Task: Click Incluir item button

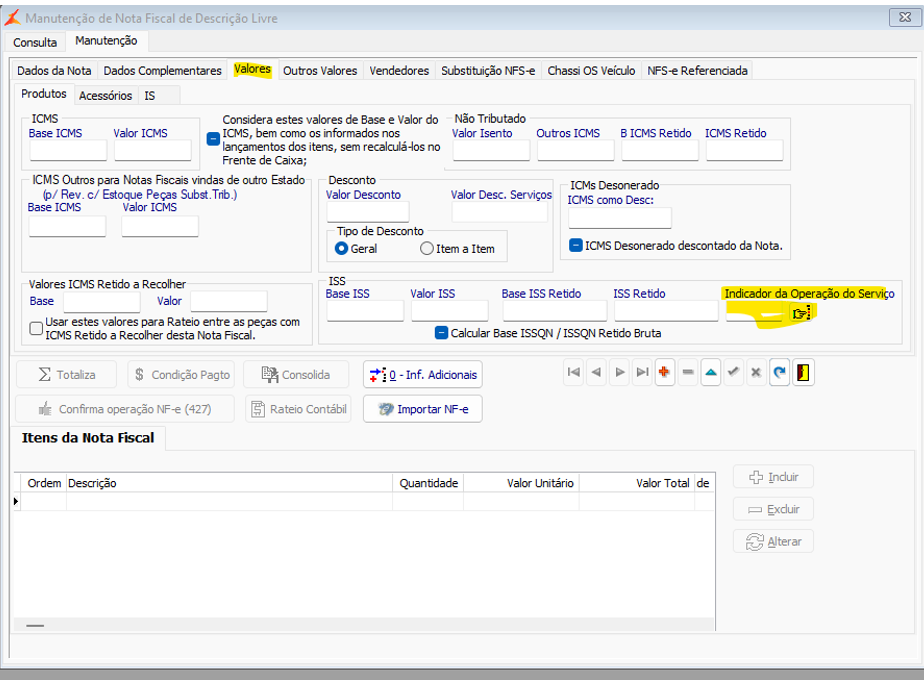Action: tap(773, 477)
